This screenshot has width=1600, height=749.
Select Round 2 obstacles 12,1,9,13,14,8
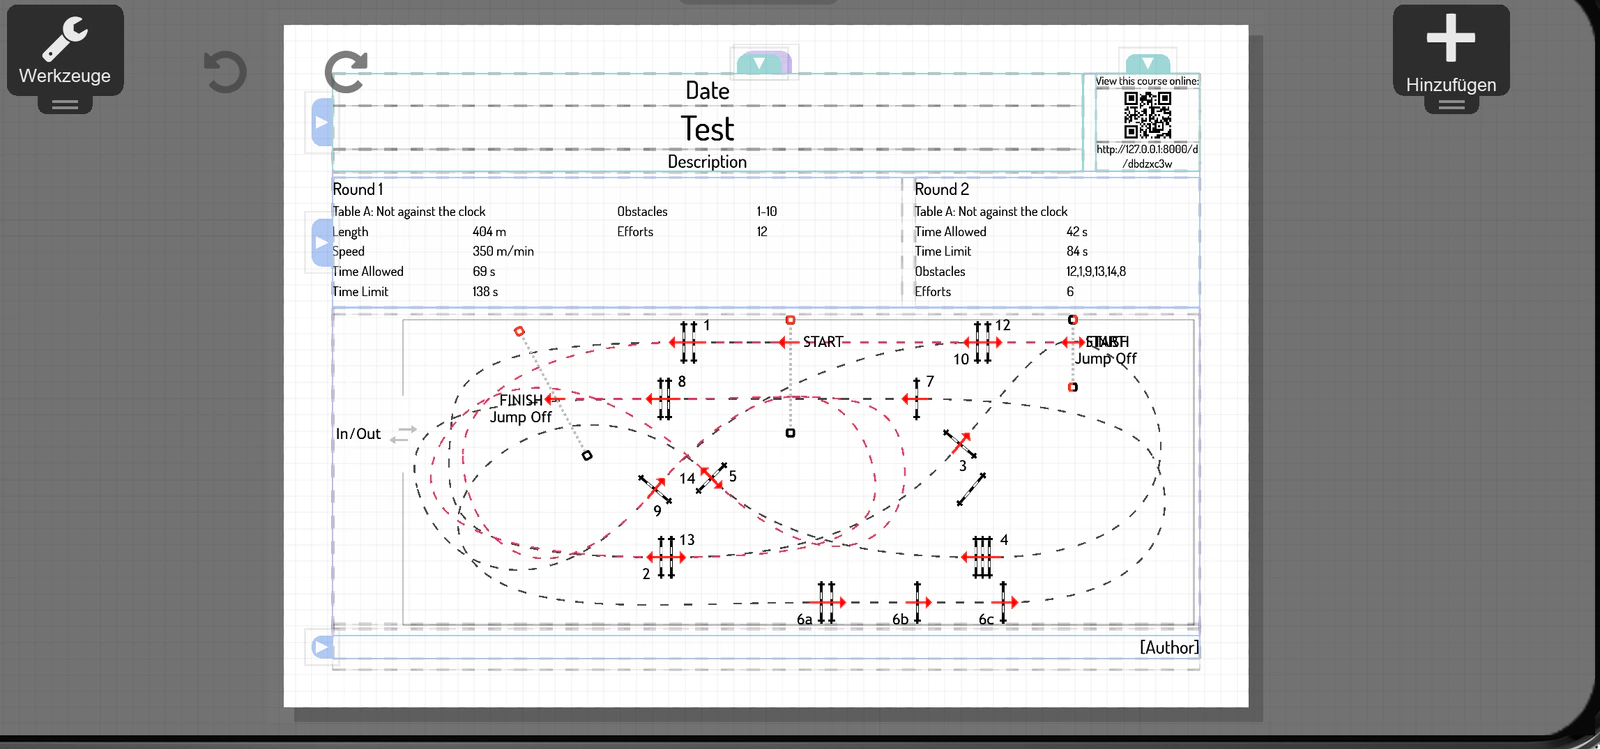click(x=1096, y=272)
